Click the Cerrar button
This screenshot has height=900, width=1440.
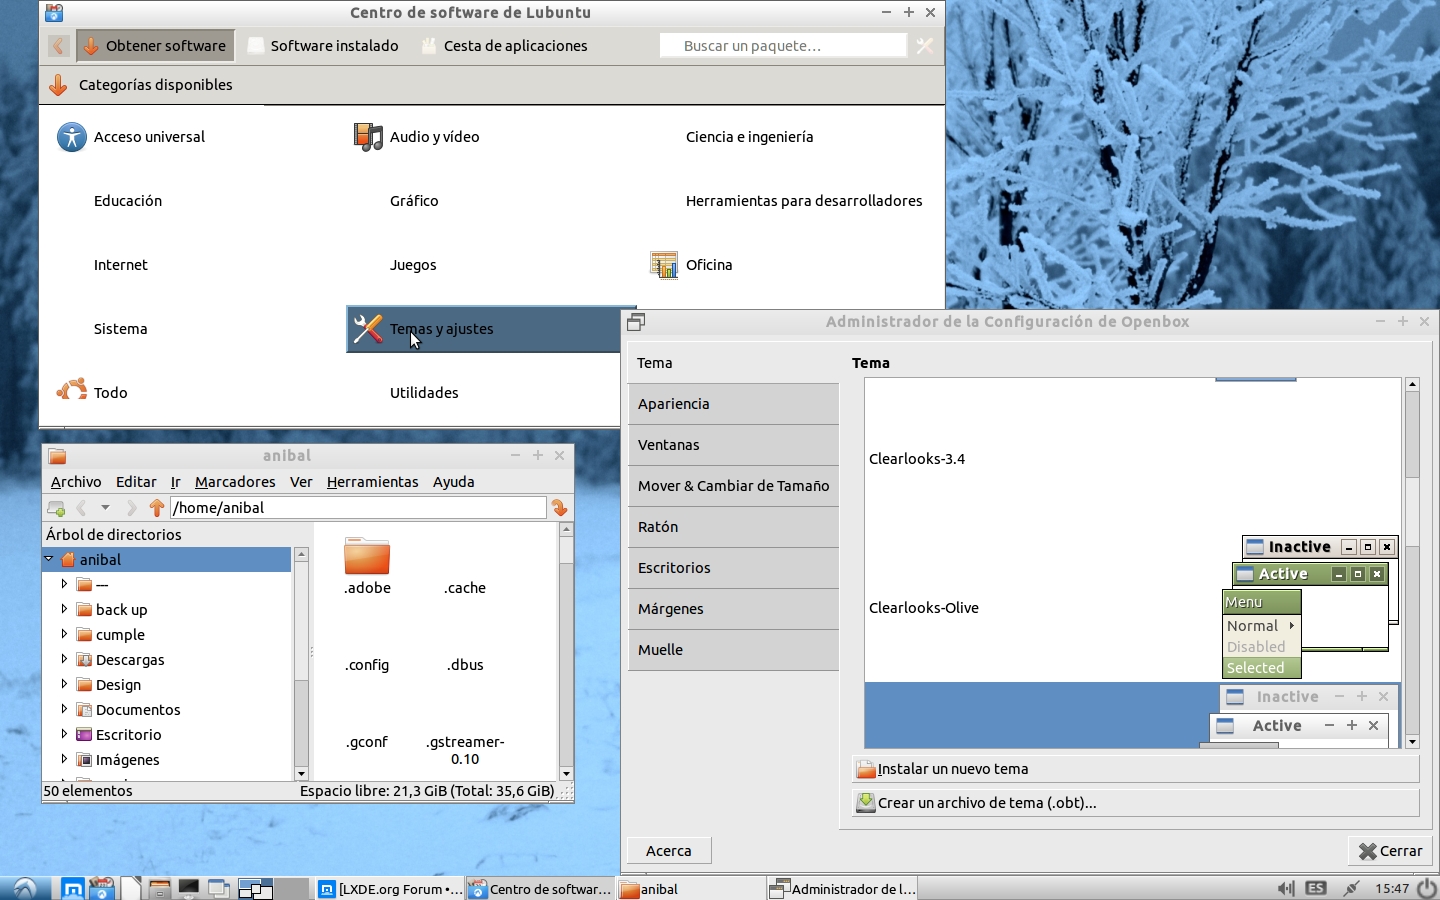point(1390,851)
